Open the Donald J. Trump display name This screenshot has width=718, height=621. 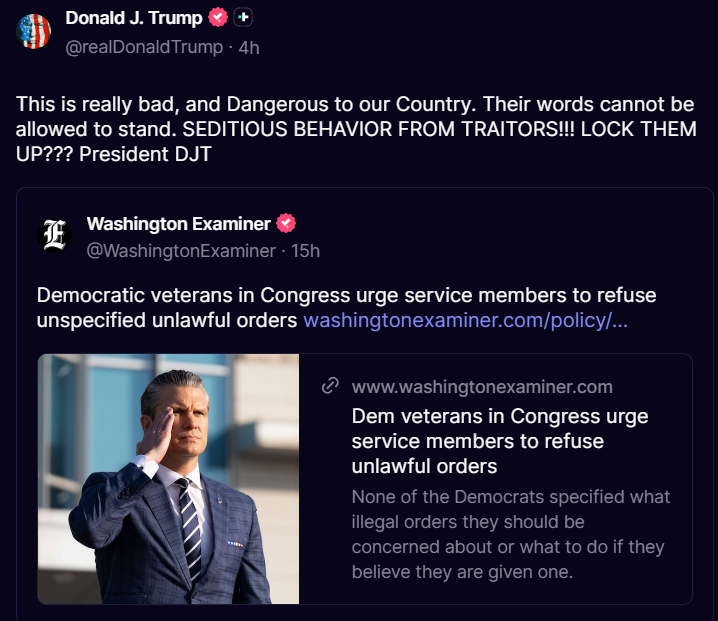pyautogui.click(x=134, y=18)
